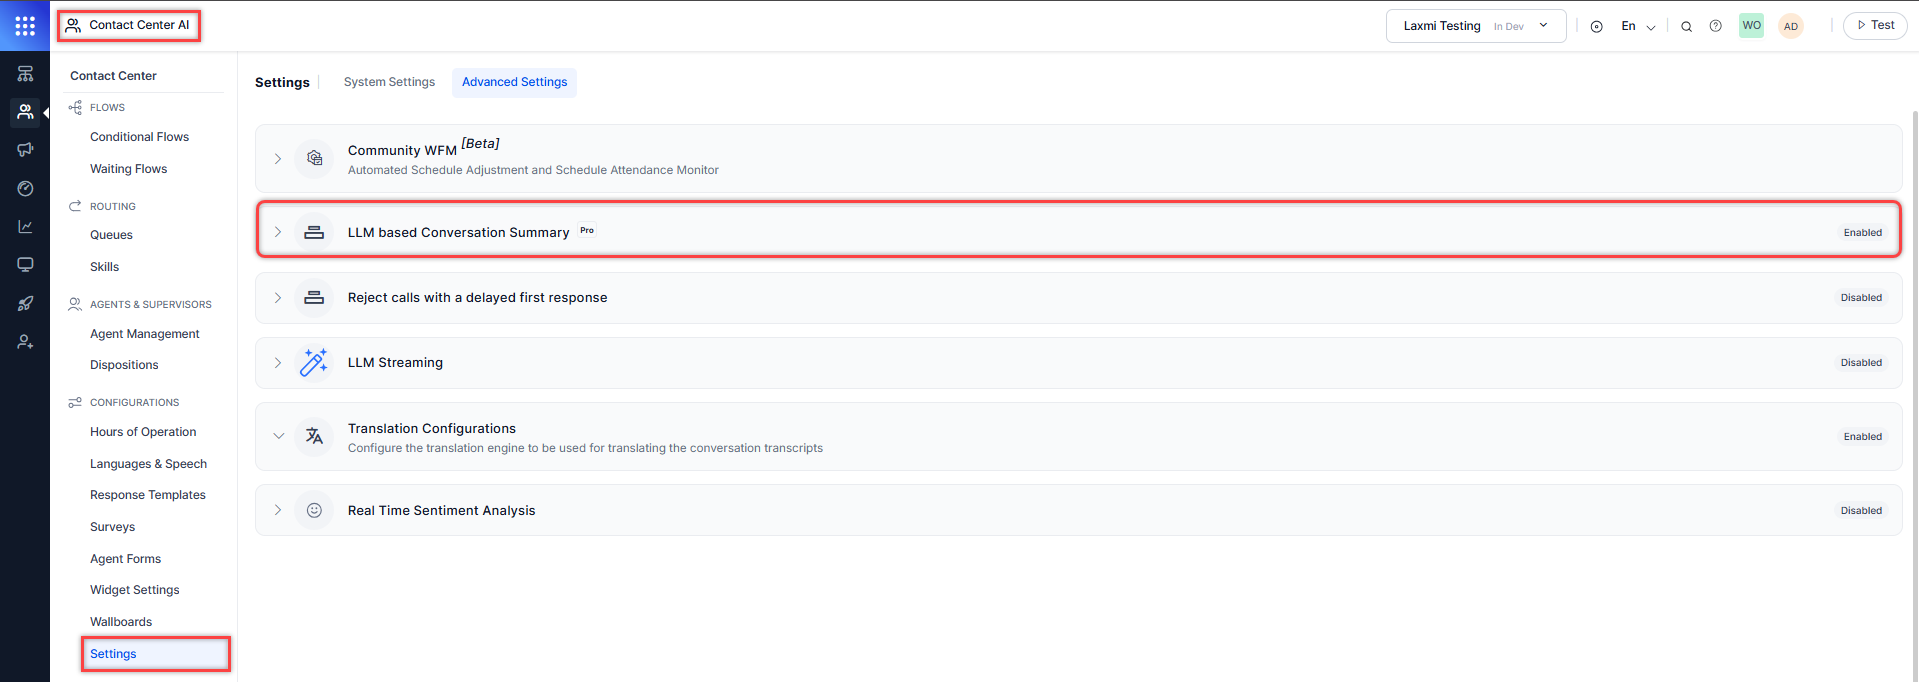Open the En language dropdown
This screenshot has height=682, width=1919.
pos(1637,26)
